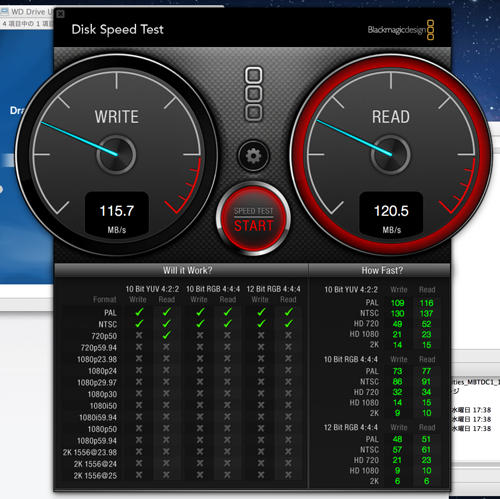Click the WD Drive Utilities window title
Image resolution: width=500 pixels, height=499 pixels.
32,12
